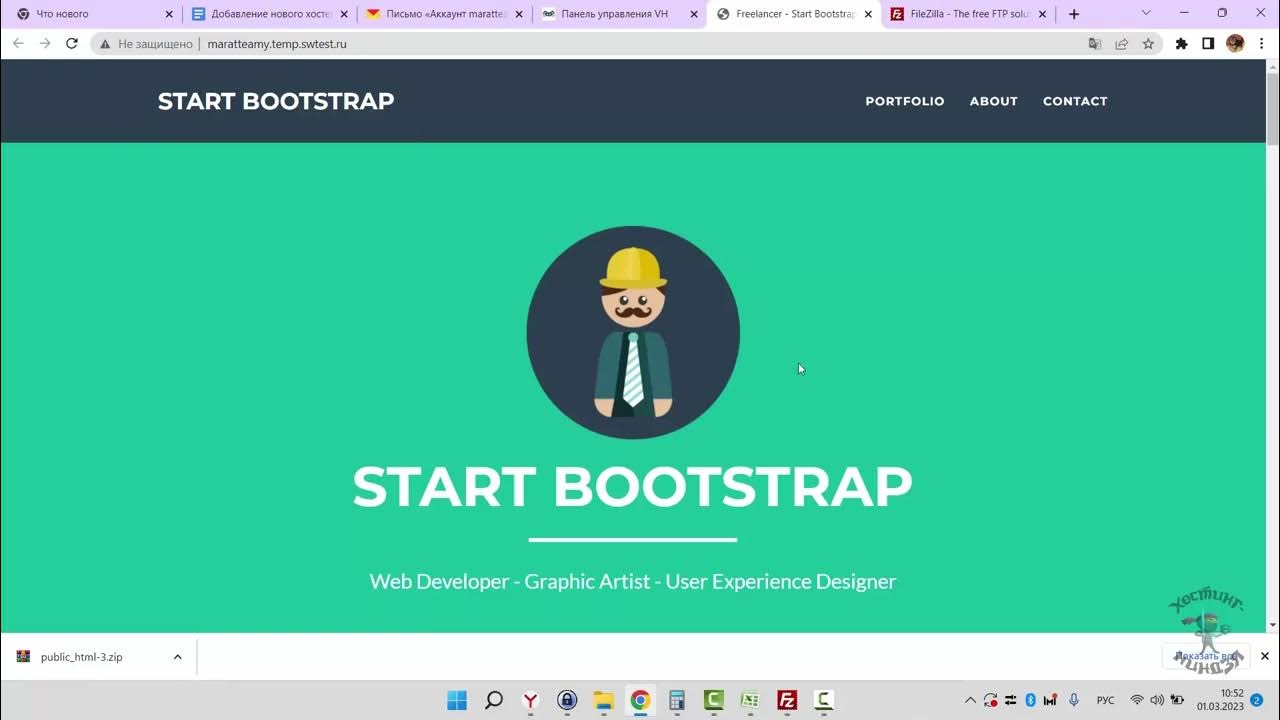Click the Bluetooth tray icon
Image resolution: width=1280 pixels, height=720 pixels.
1031,700
